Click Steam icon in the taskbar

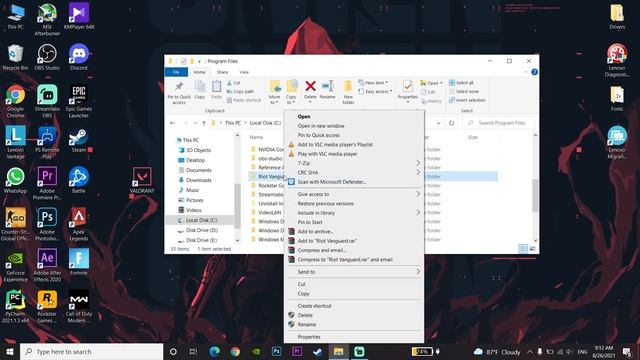(x=318, y=351)
